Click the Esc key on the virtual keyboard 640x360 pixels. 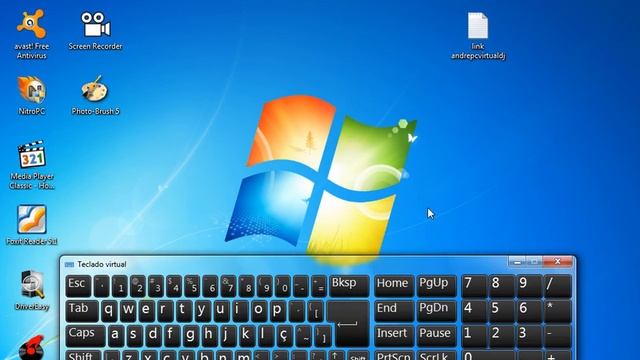78,285
